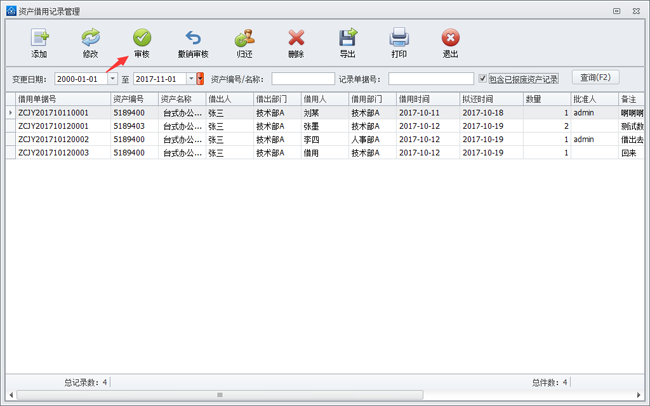Click the 审核 (Approve) green check icon

[x=141, y=40]
